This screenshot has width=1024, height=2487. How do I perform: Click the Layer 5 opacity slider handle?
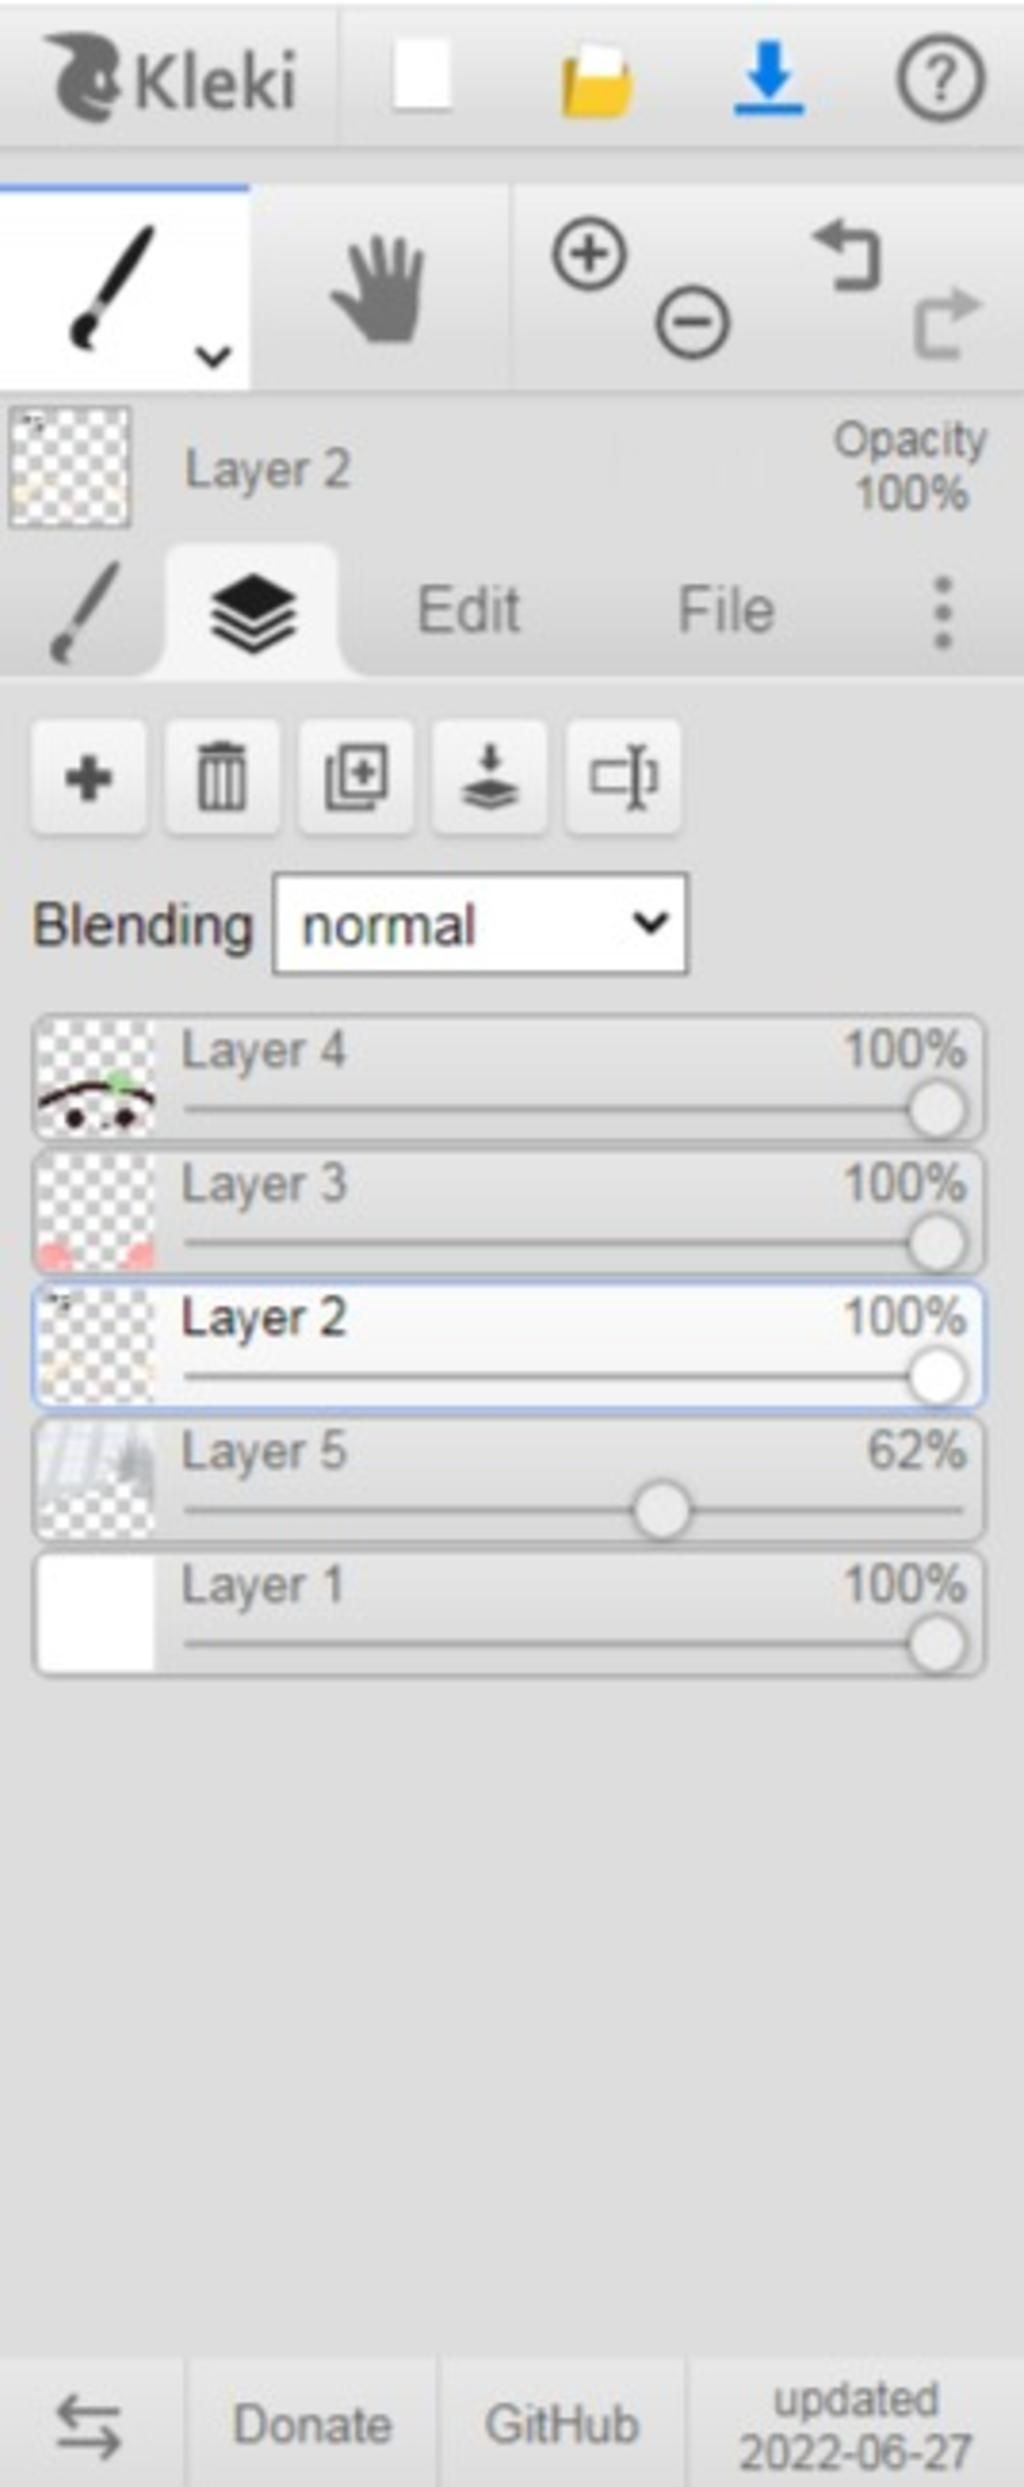(661, 1511)
